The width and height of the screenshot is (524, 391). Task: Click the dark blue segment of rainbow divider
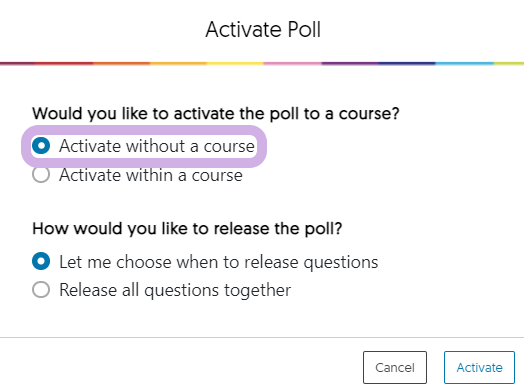407,63
